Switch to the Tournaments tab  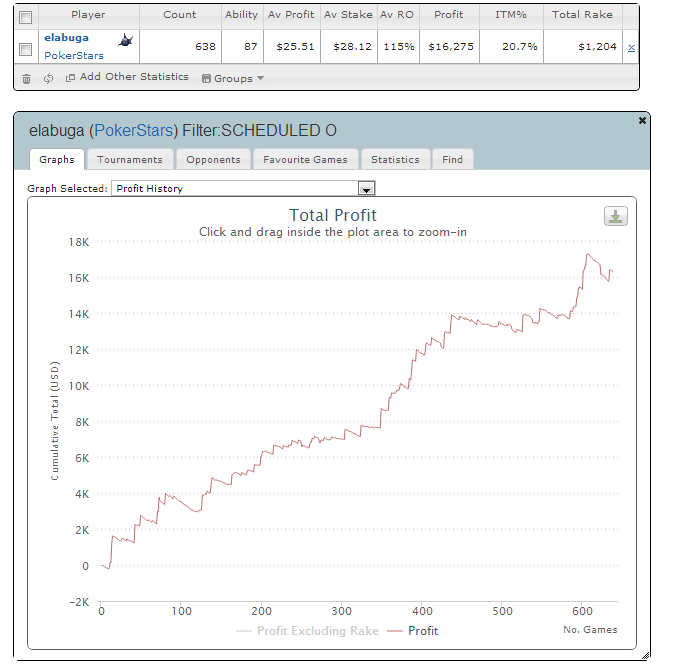click(x=130, y=159)
